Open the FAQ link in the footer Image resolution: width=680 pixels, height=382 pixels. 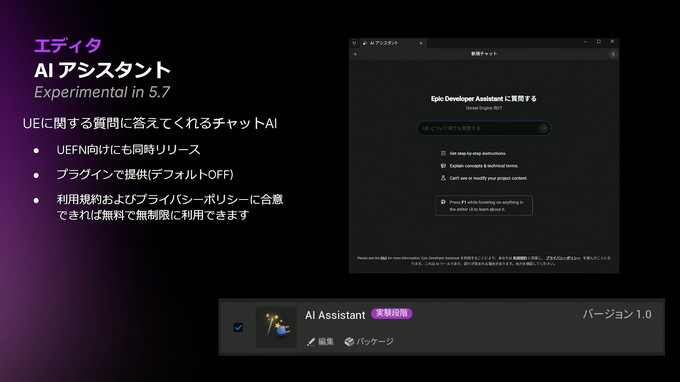pyautogui.click(x=383, y=258)
